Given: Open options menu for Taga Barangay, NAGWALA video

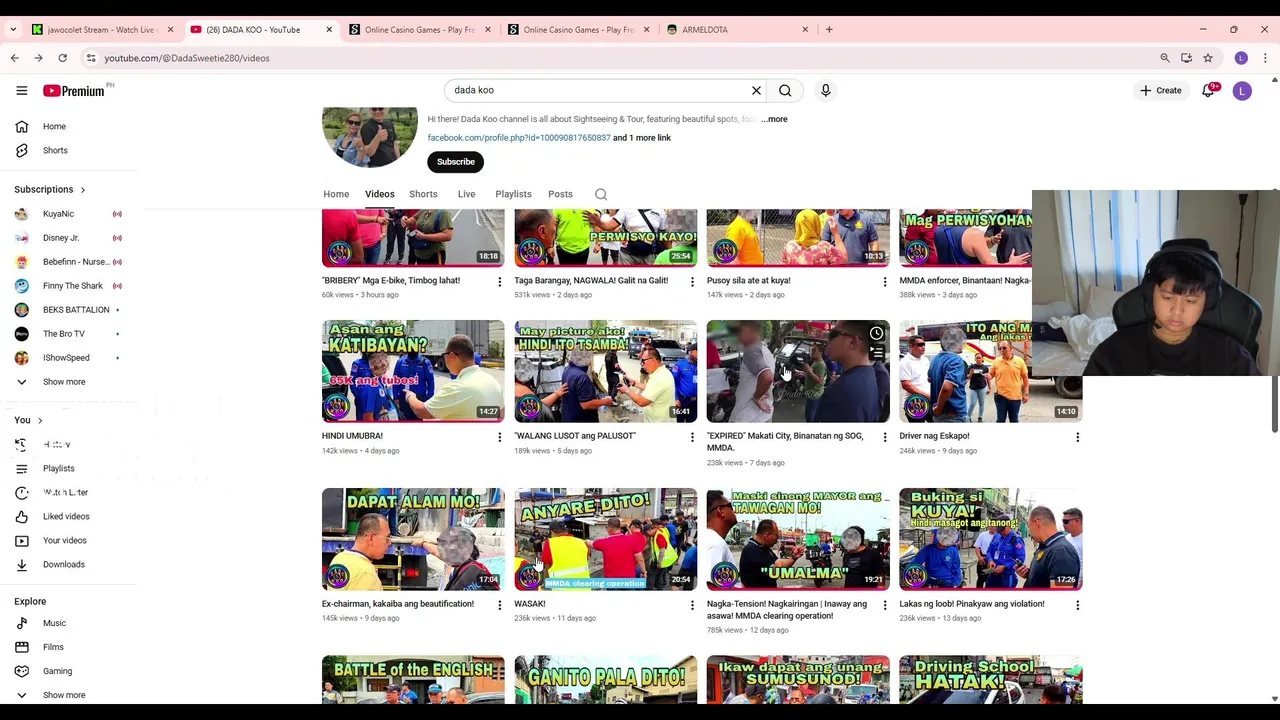Looking at the screenshot, I should 692,282.
